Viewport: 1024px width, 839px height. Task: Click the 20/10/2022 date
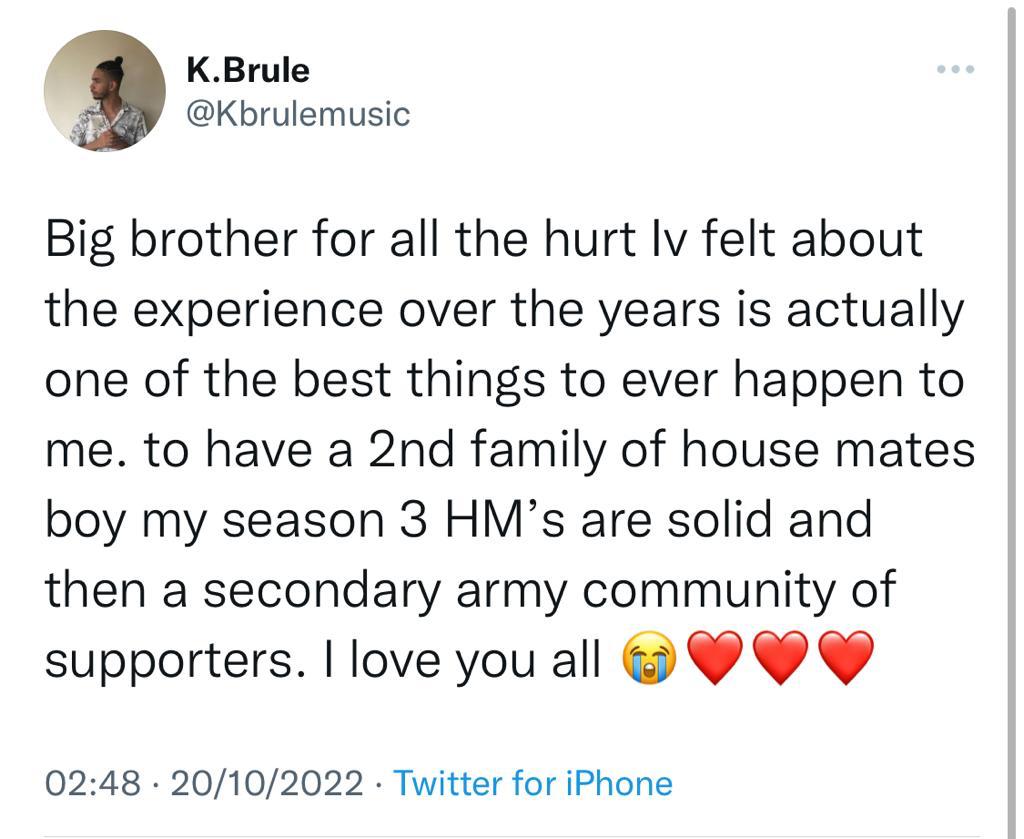click(266, 782)
